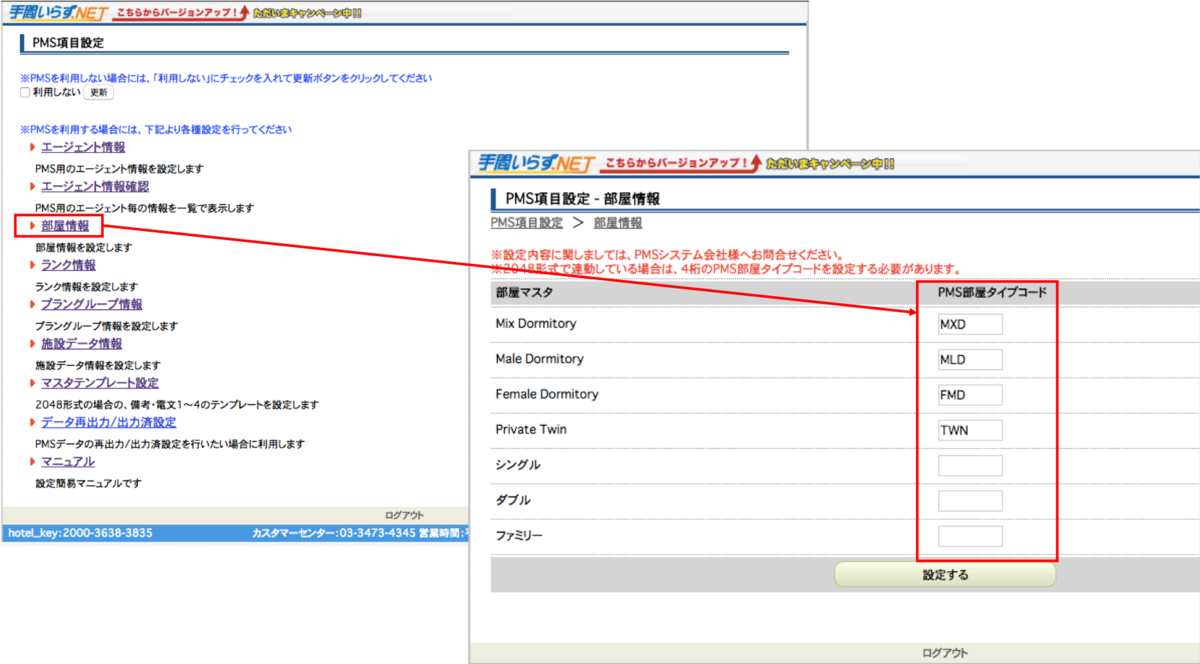Open the データ再出力/出力済設定 link

click(109, 422)
